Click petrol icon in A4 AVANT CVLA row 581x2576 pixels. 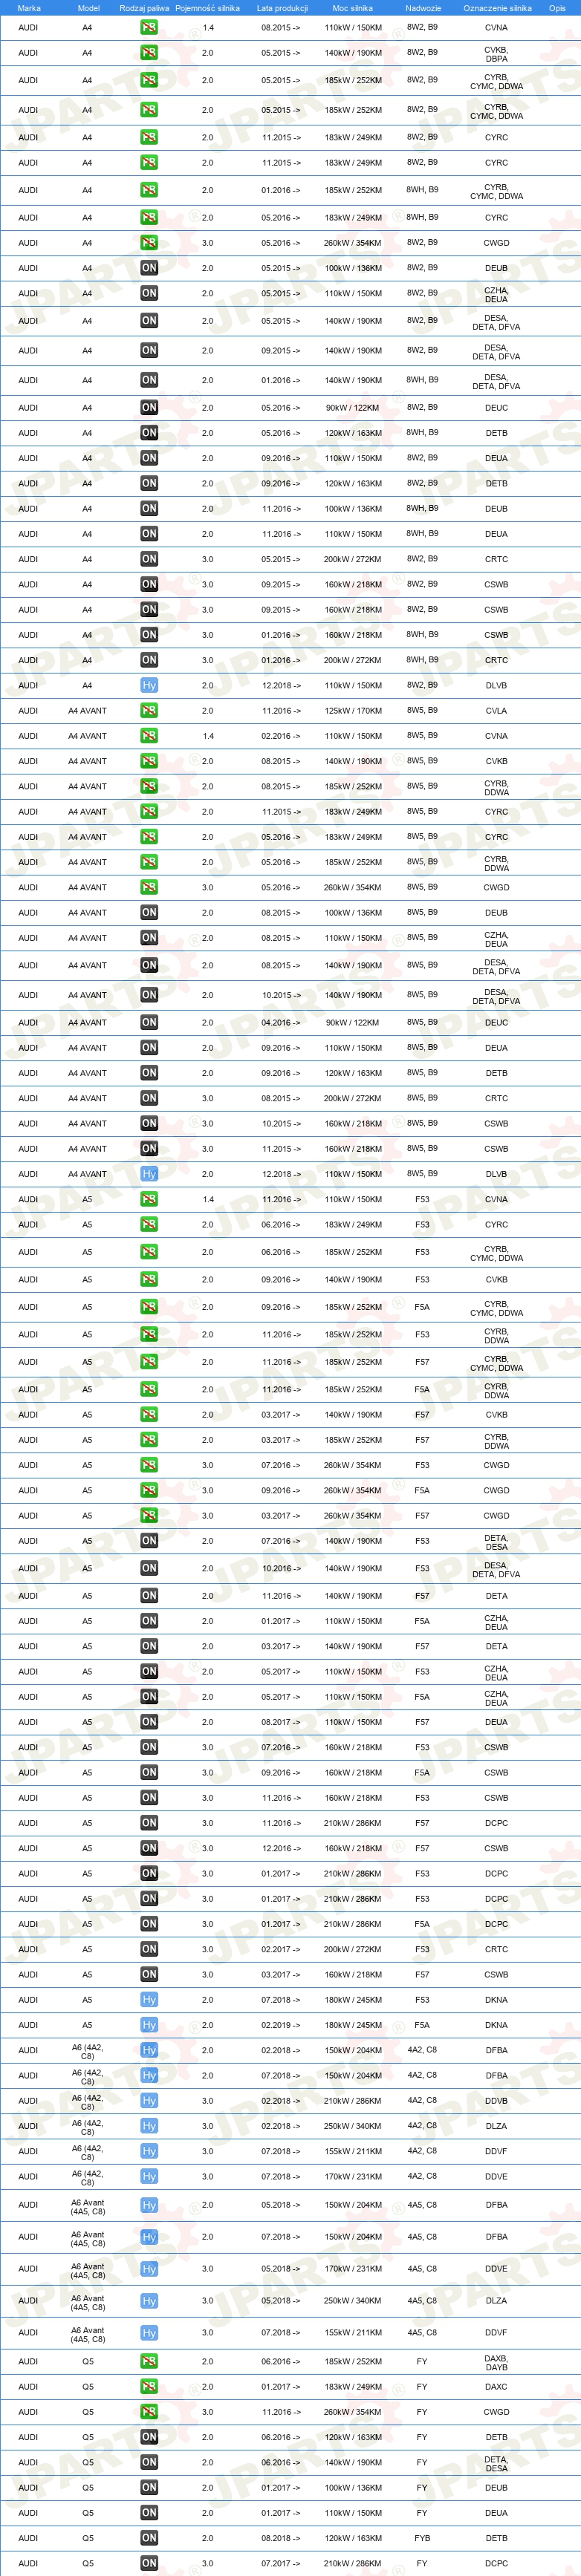(x=149, y=711)
